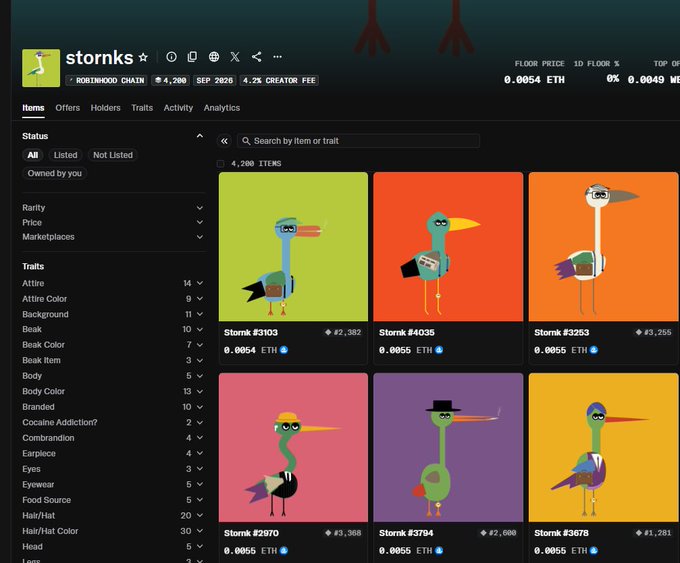The image size is (680, 563).
Task: Open Stornk #3678 title link
Action: coord(561,533)
